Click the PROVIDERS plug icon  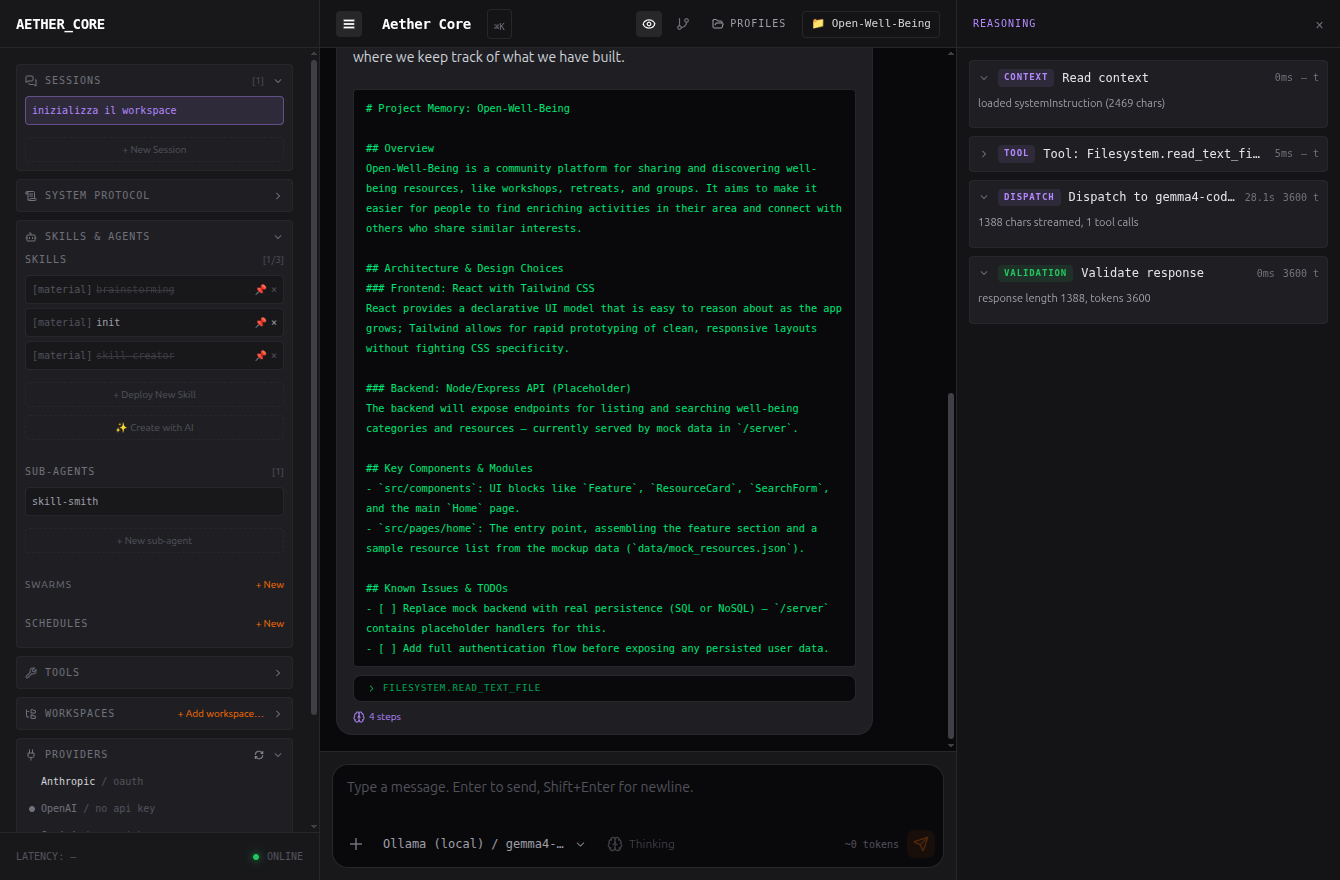(x=31, y=754)
